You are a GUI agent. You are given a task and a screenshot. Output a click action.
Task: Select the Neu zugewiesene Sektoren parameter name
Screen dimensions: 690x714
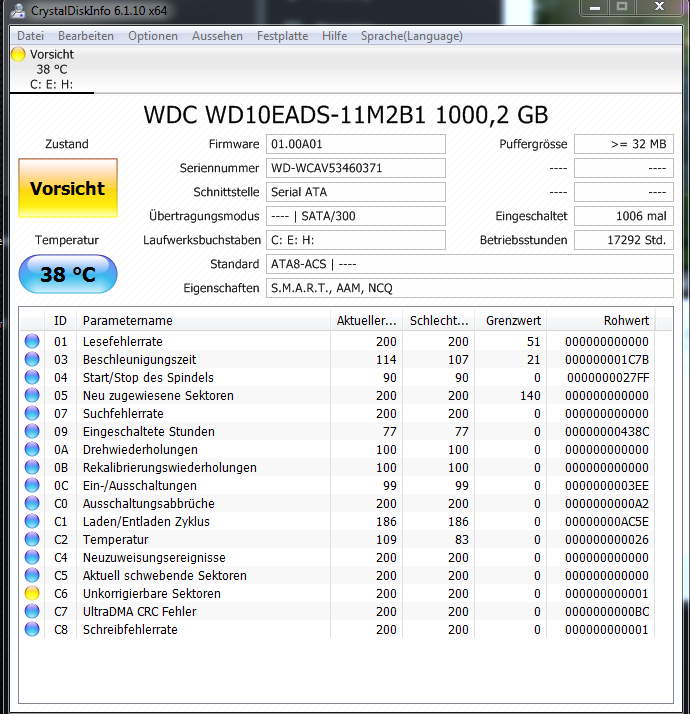[158, 396]
